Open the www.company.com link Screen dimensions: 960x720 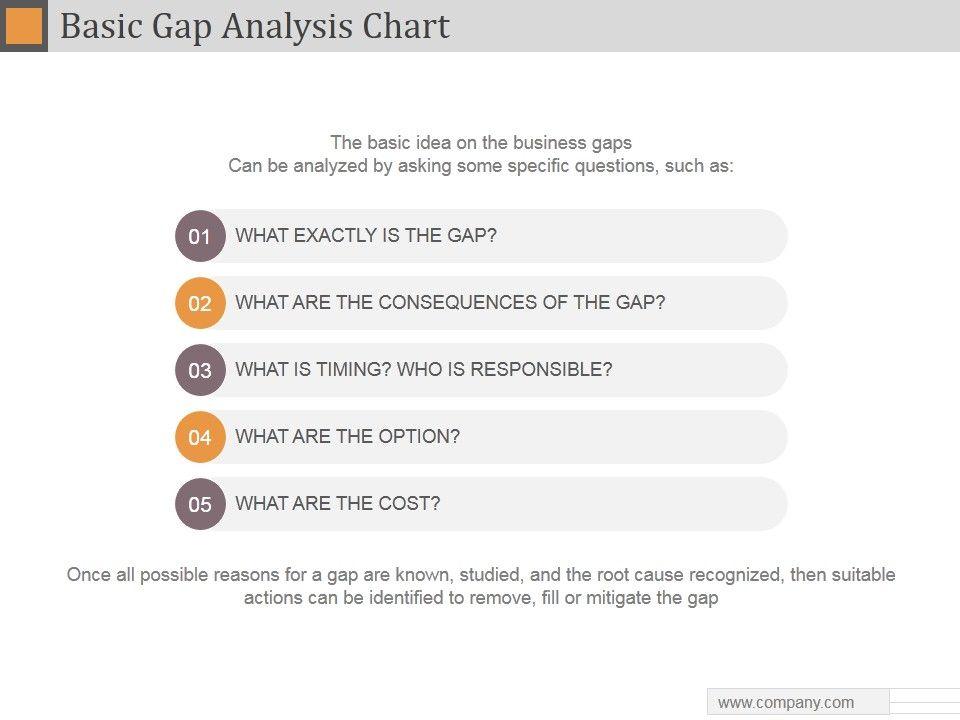pos(786,702)
